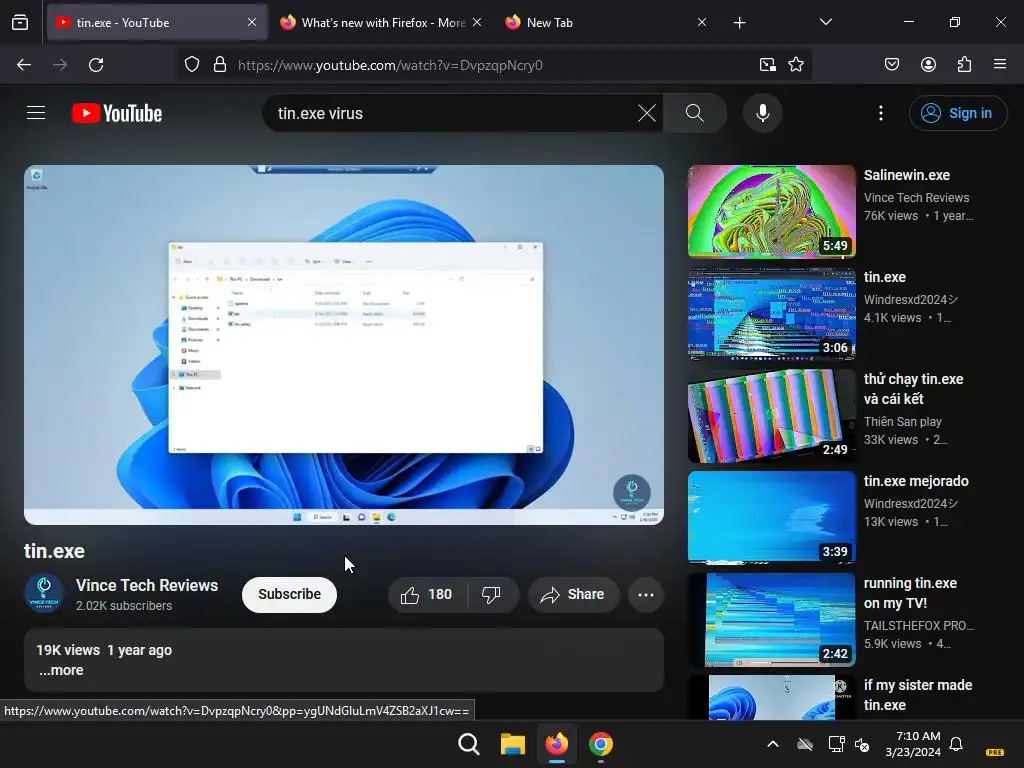Open YouTube settings three-dot menu
Viewport: 1024px width, 768px height.
880,113
